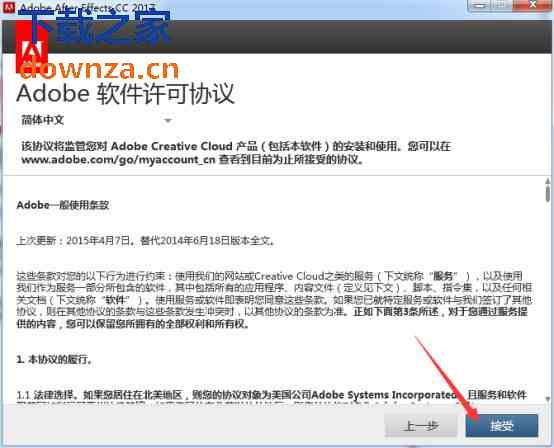This screenshot has width=554, height=448.
Task: Minimize the installer window
Action: coord(479,5)
